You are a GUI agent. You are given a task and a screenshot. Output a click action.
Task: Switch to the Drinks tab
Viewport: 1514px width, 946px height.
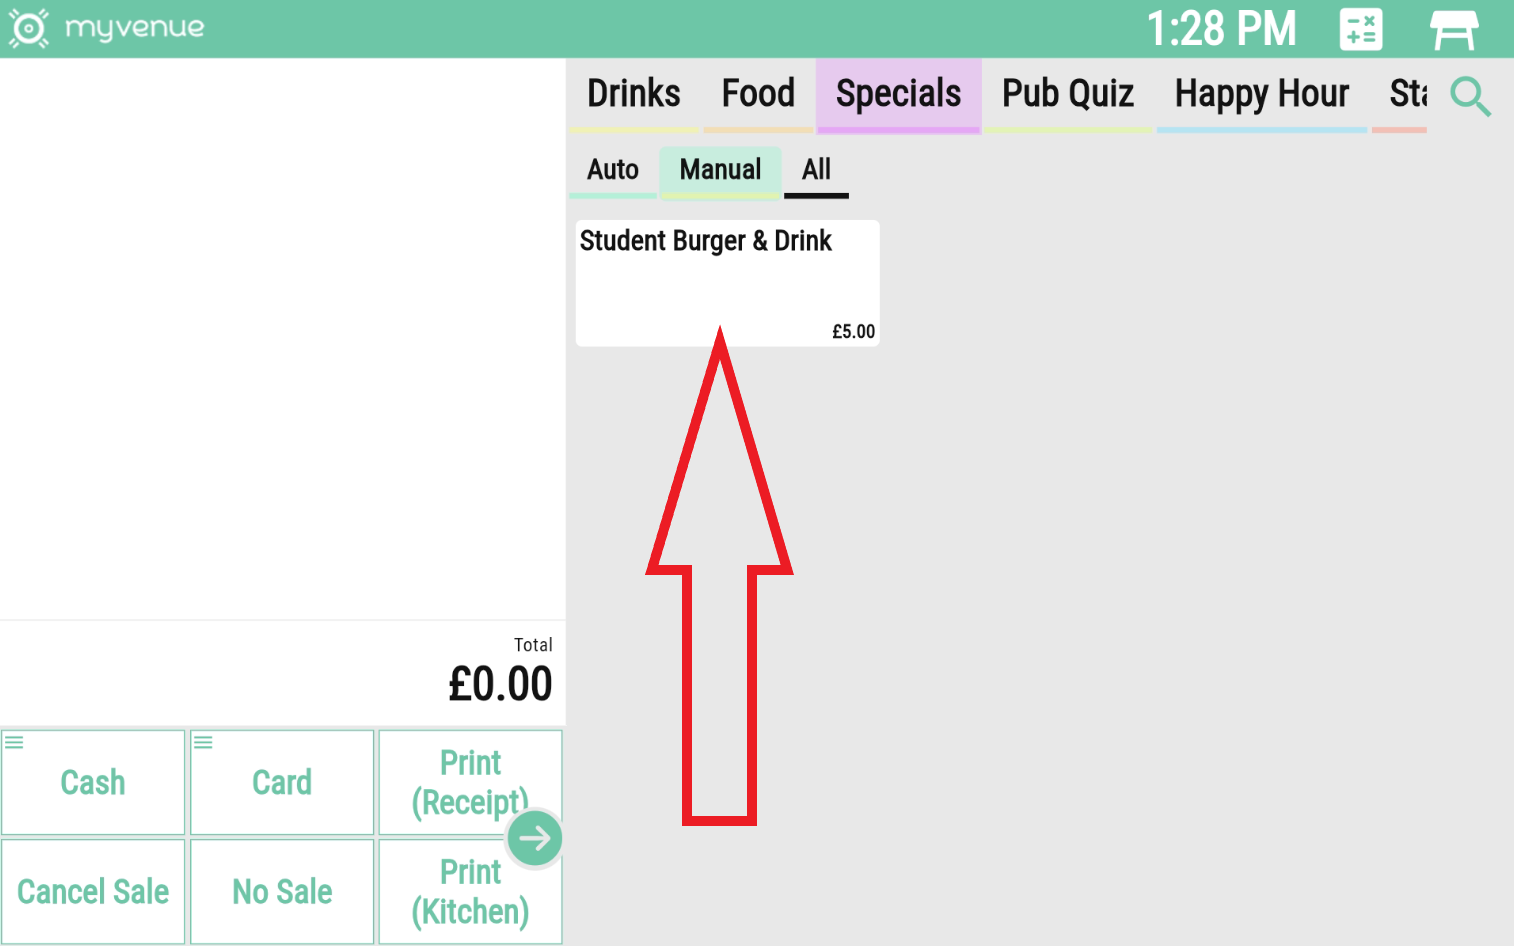click(x=633, y=94)
